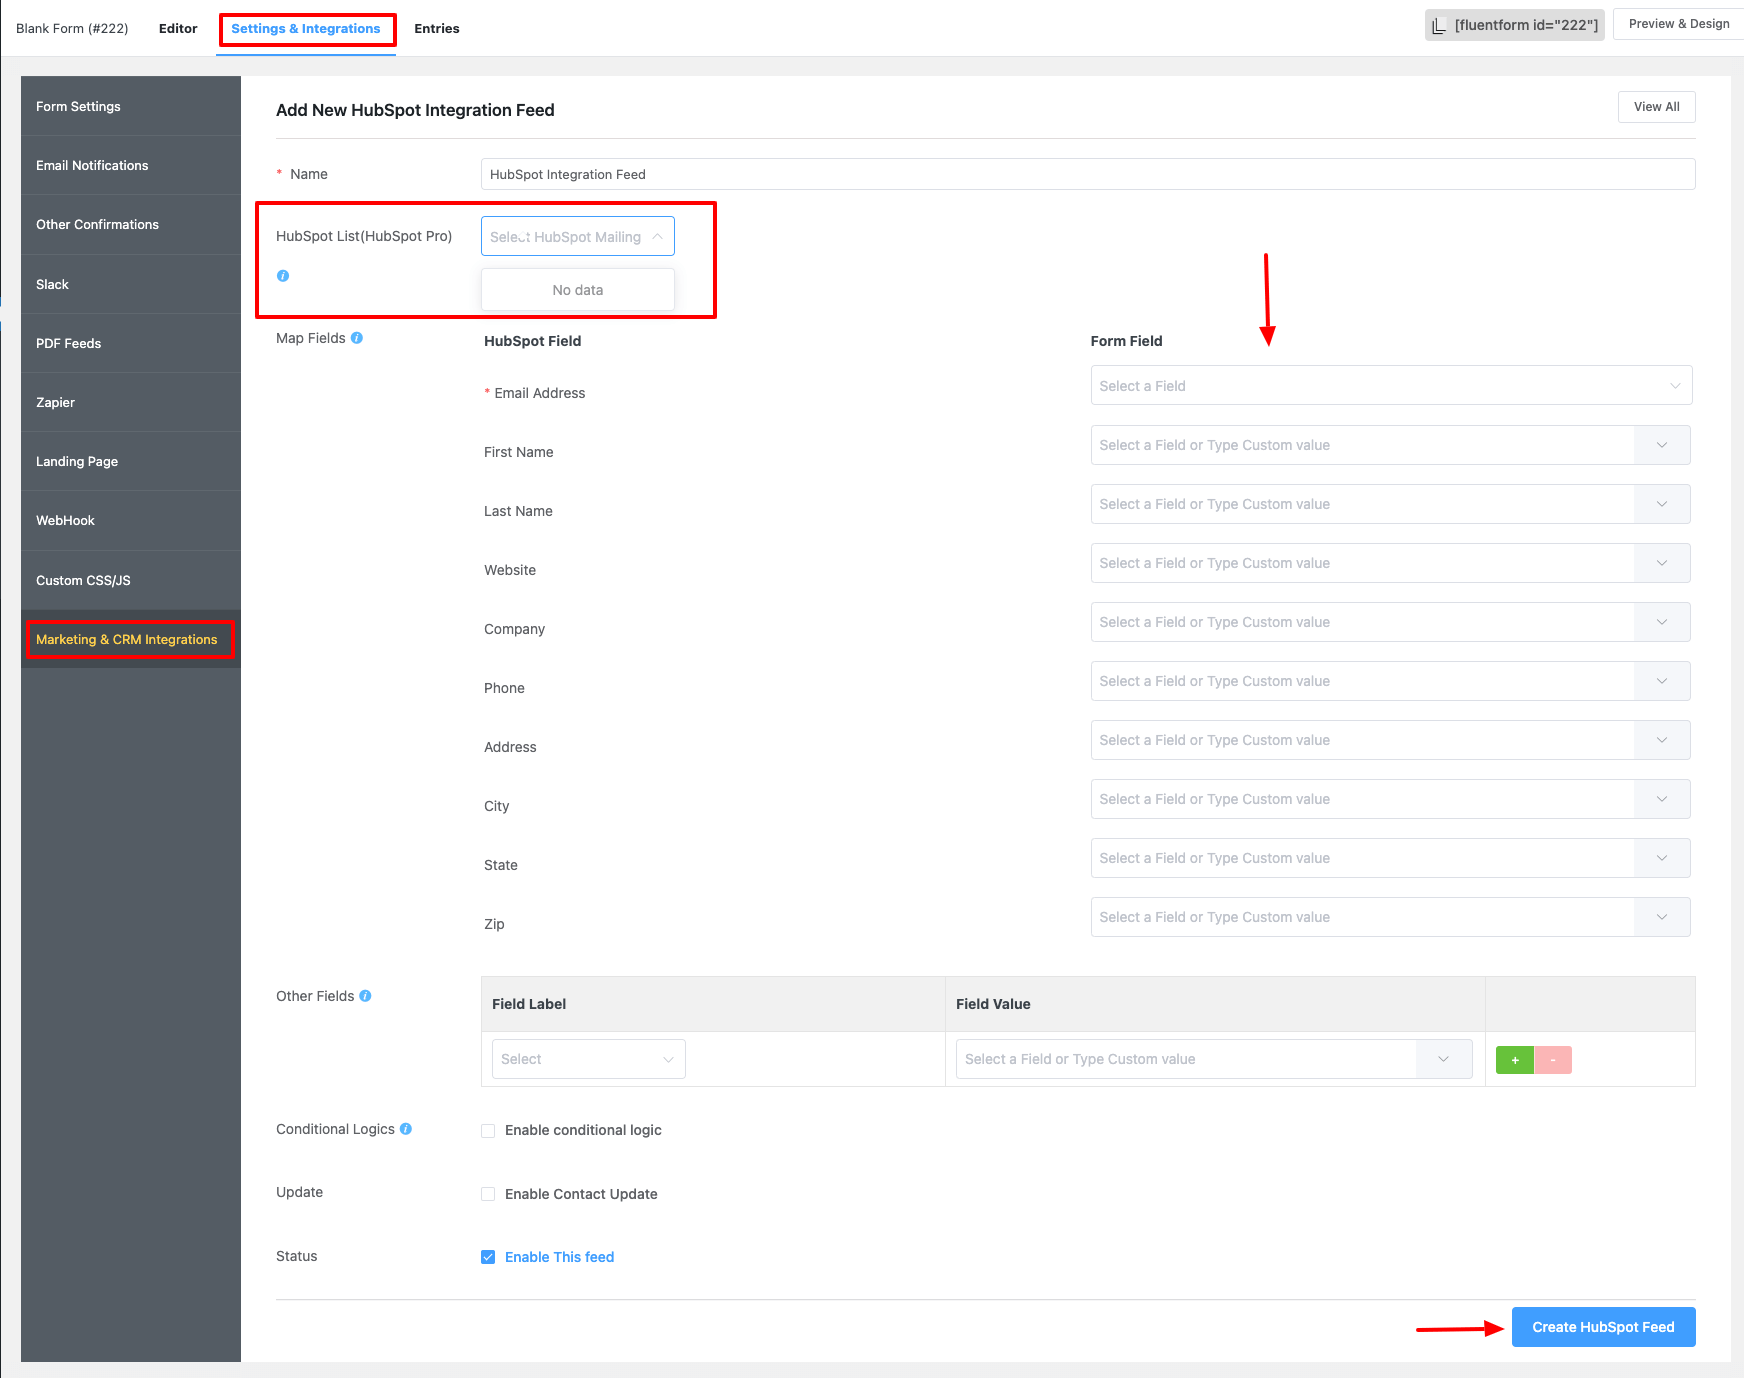Viewport: 1744px width, 1378px height.
Task: Open Custom CSS/JS in sidebar
Action: (x=131, y=580)
